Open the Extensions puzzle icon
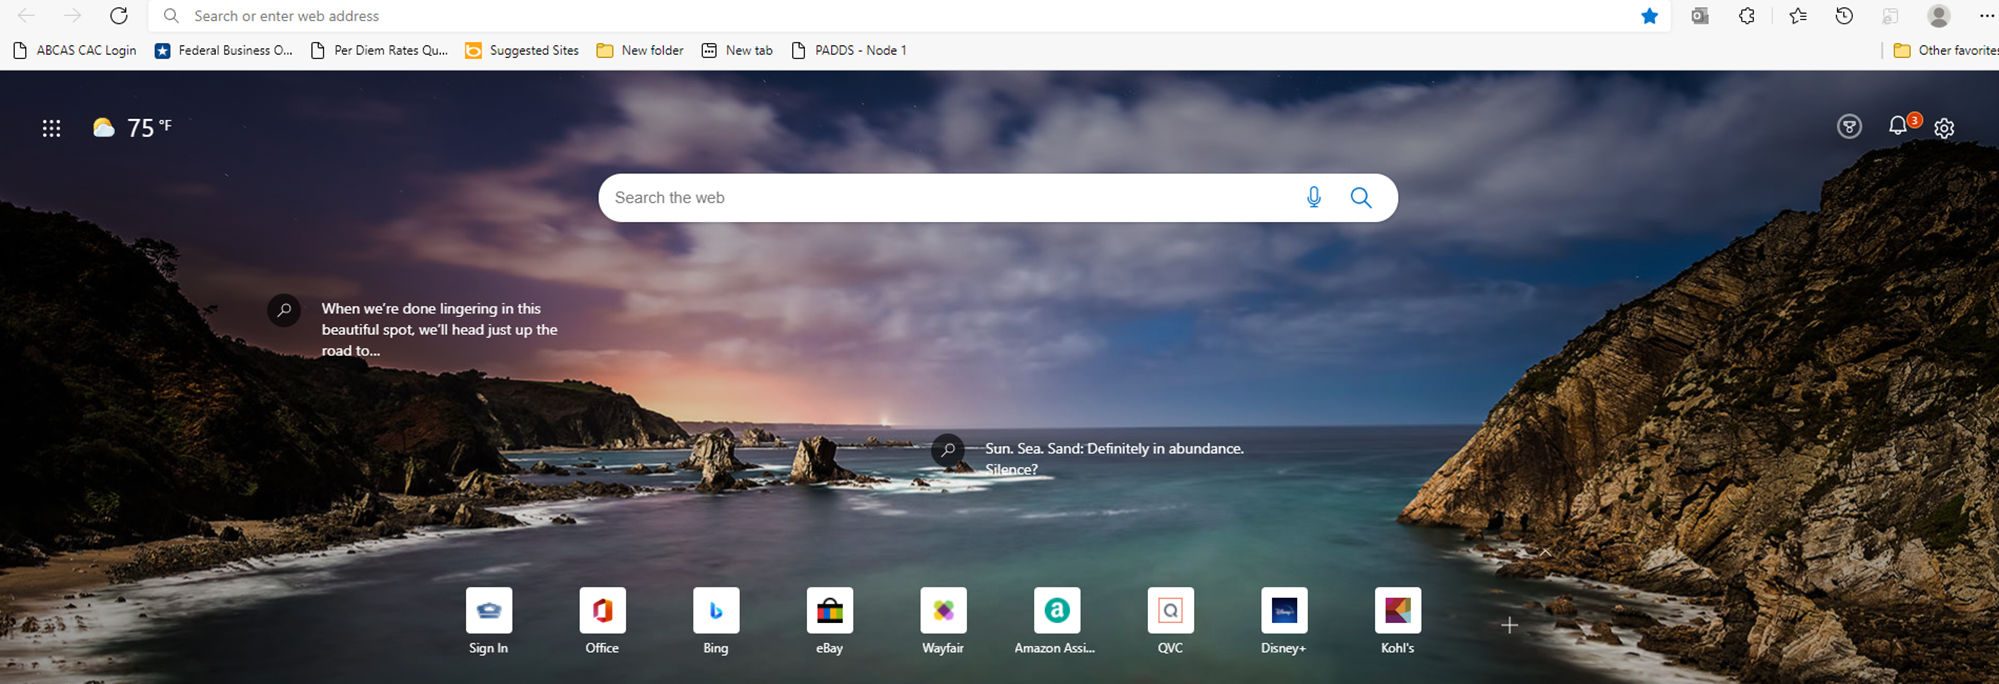 coord(1747,16)
